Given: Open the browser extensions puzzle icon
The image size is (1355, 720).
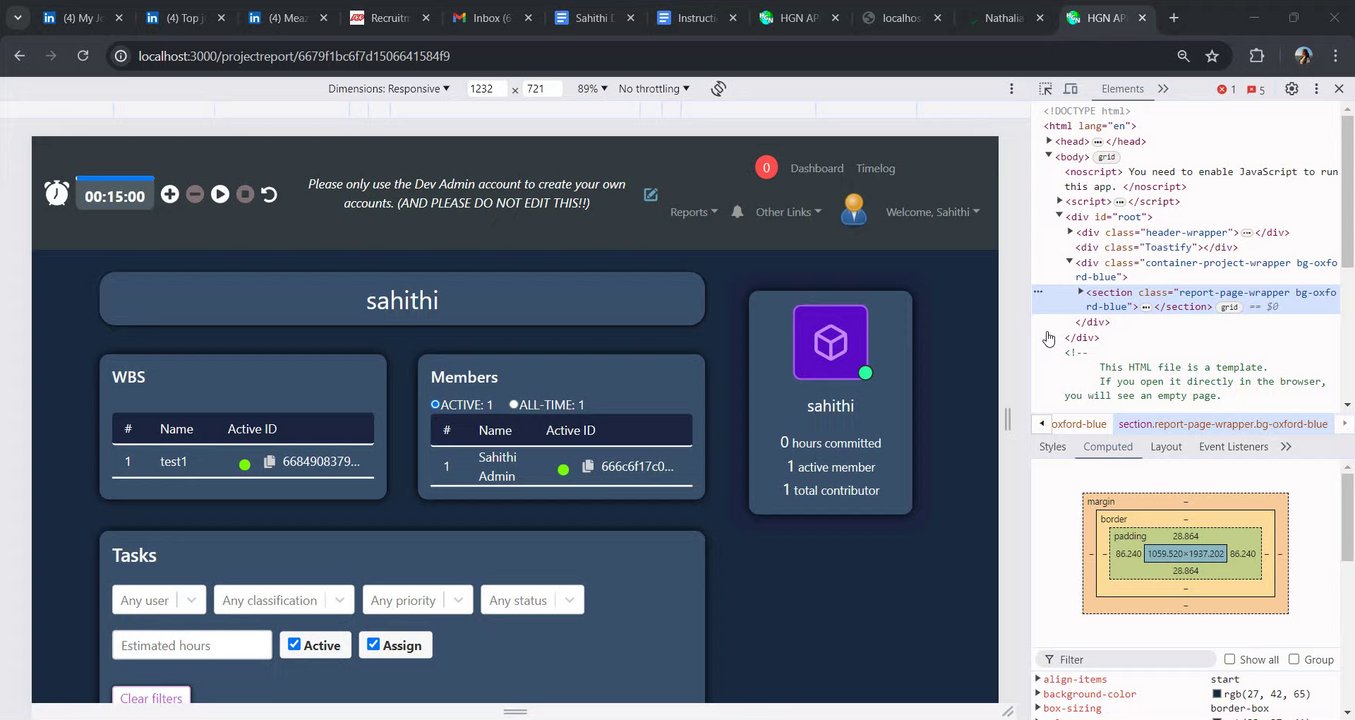Looking at the screenshot, I should (x=1257, y=56).
